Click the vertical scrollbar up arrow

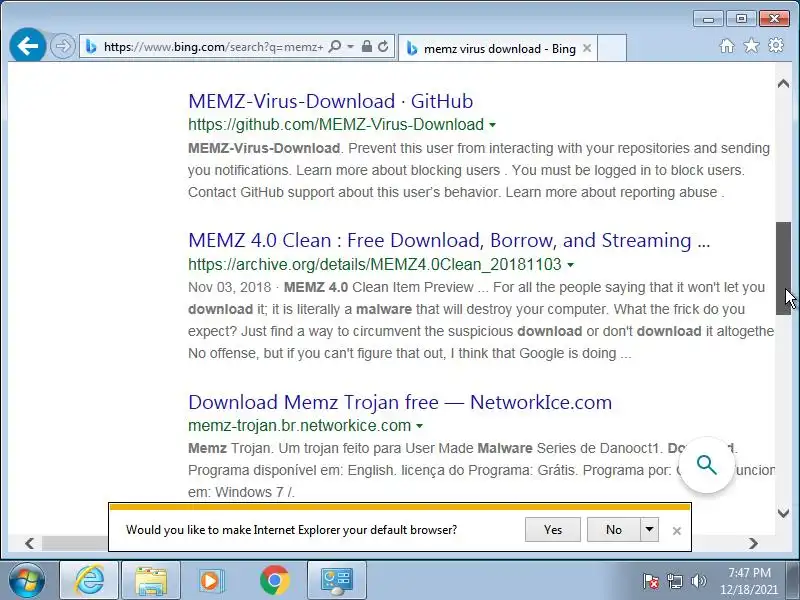[x=783, y=84]
